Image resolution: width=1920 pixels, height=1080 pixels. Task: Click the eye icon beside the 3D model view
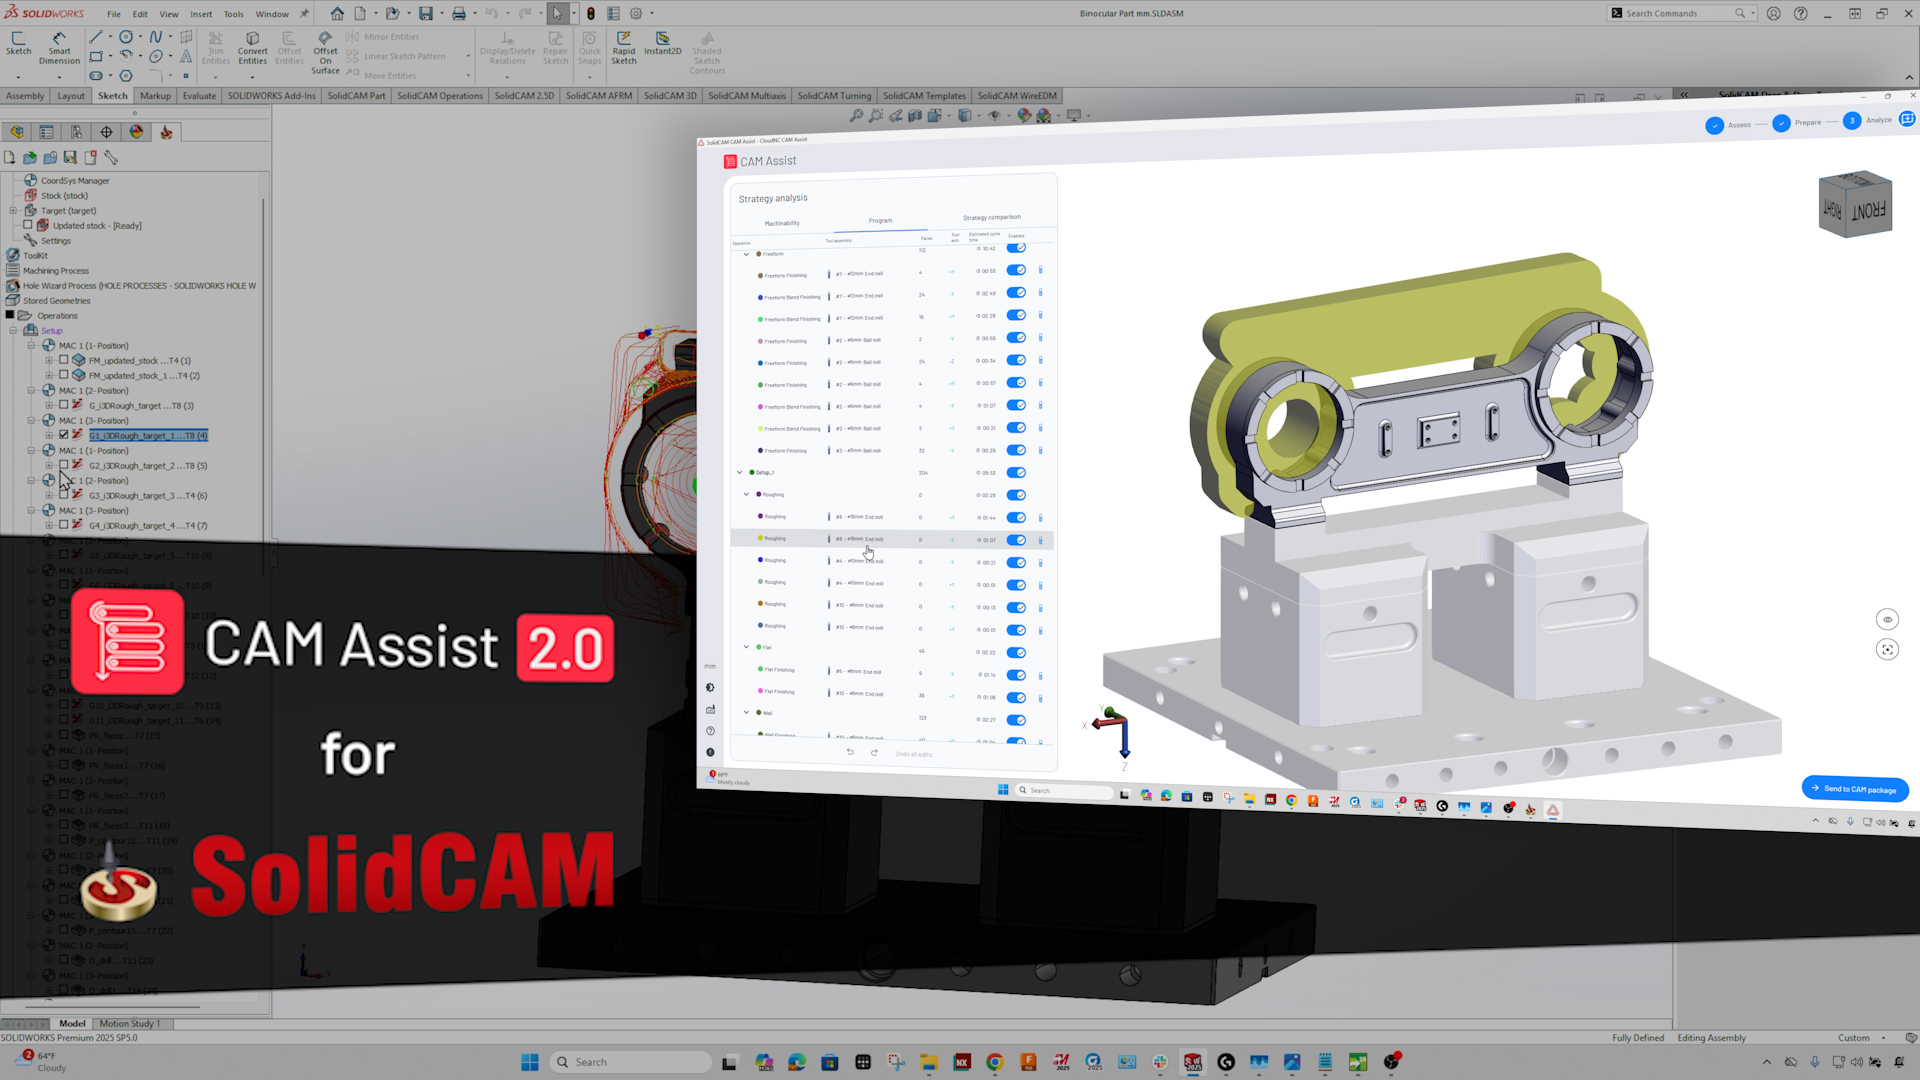1888,619
